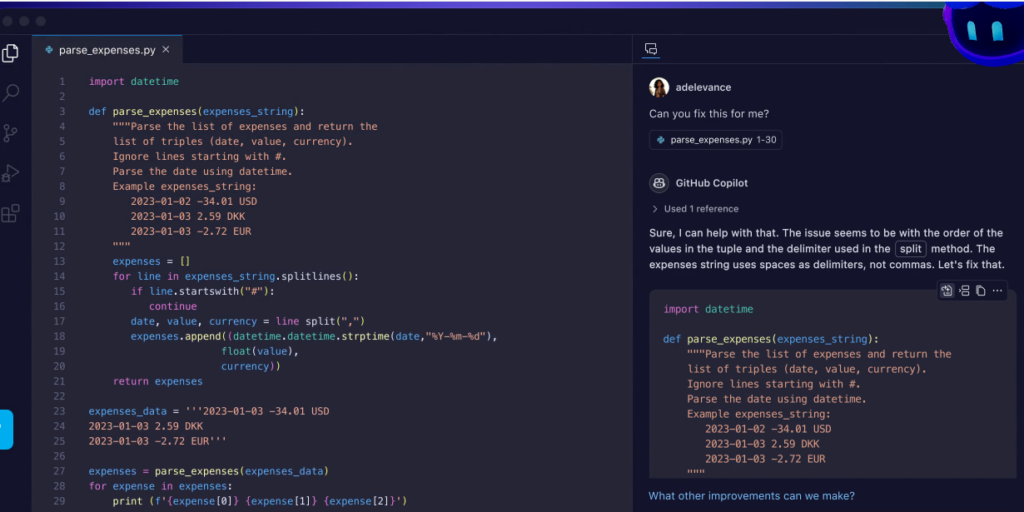Click '2023-01-03 2.59 DKK' on editor line 24

(146, 426)
